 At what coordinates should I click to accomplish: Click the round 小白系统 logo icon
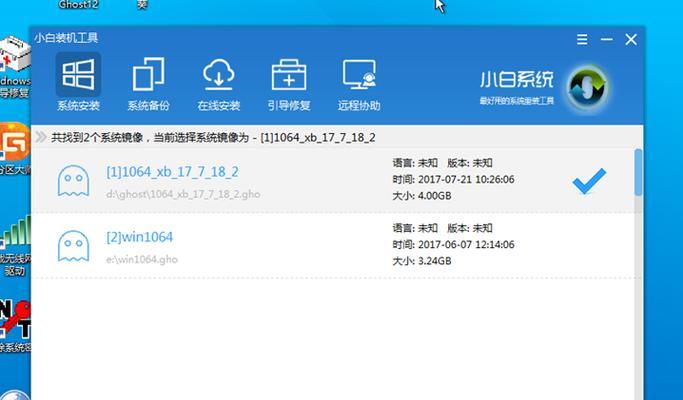click(587, 88)
